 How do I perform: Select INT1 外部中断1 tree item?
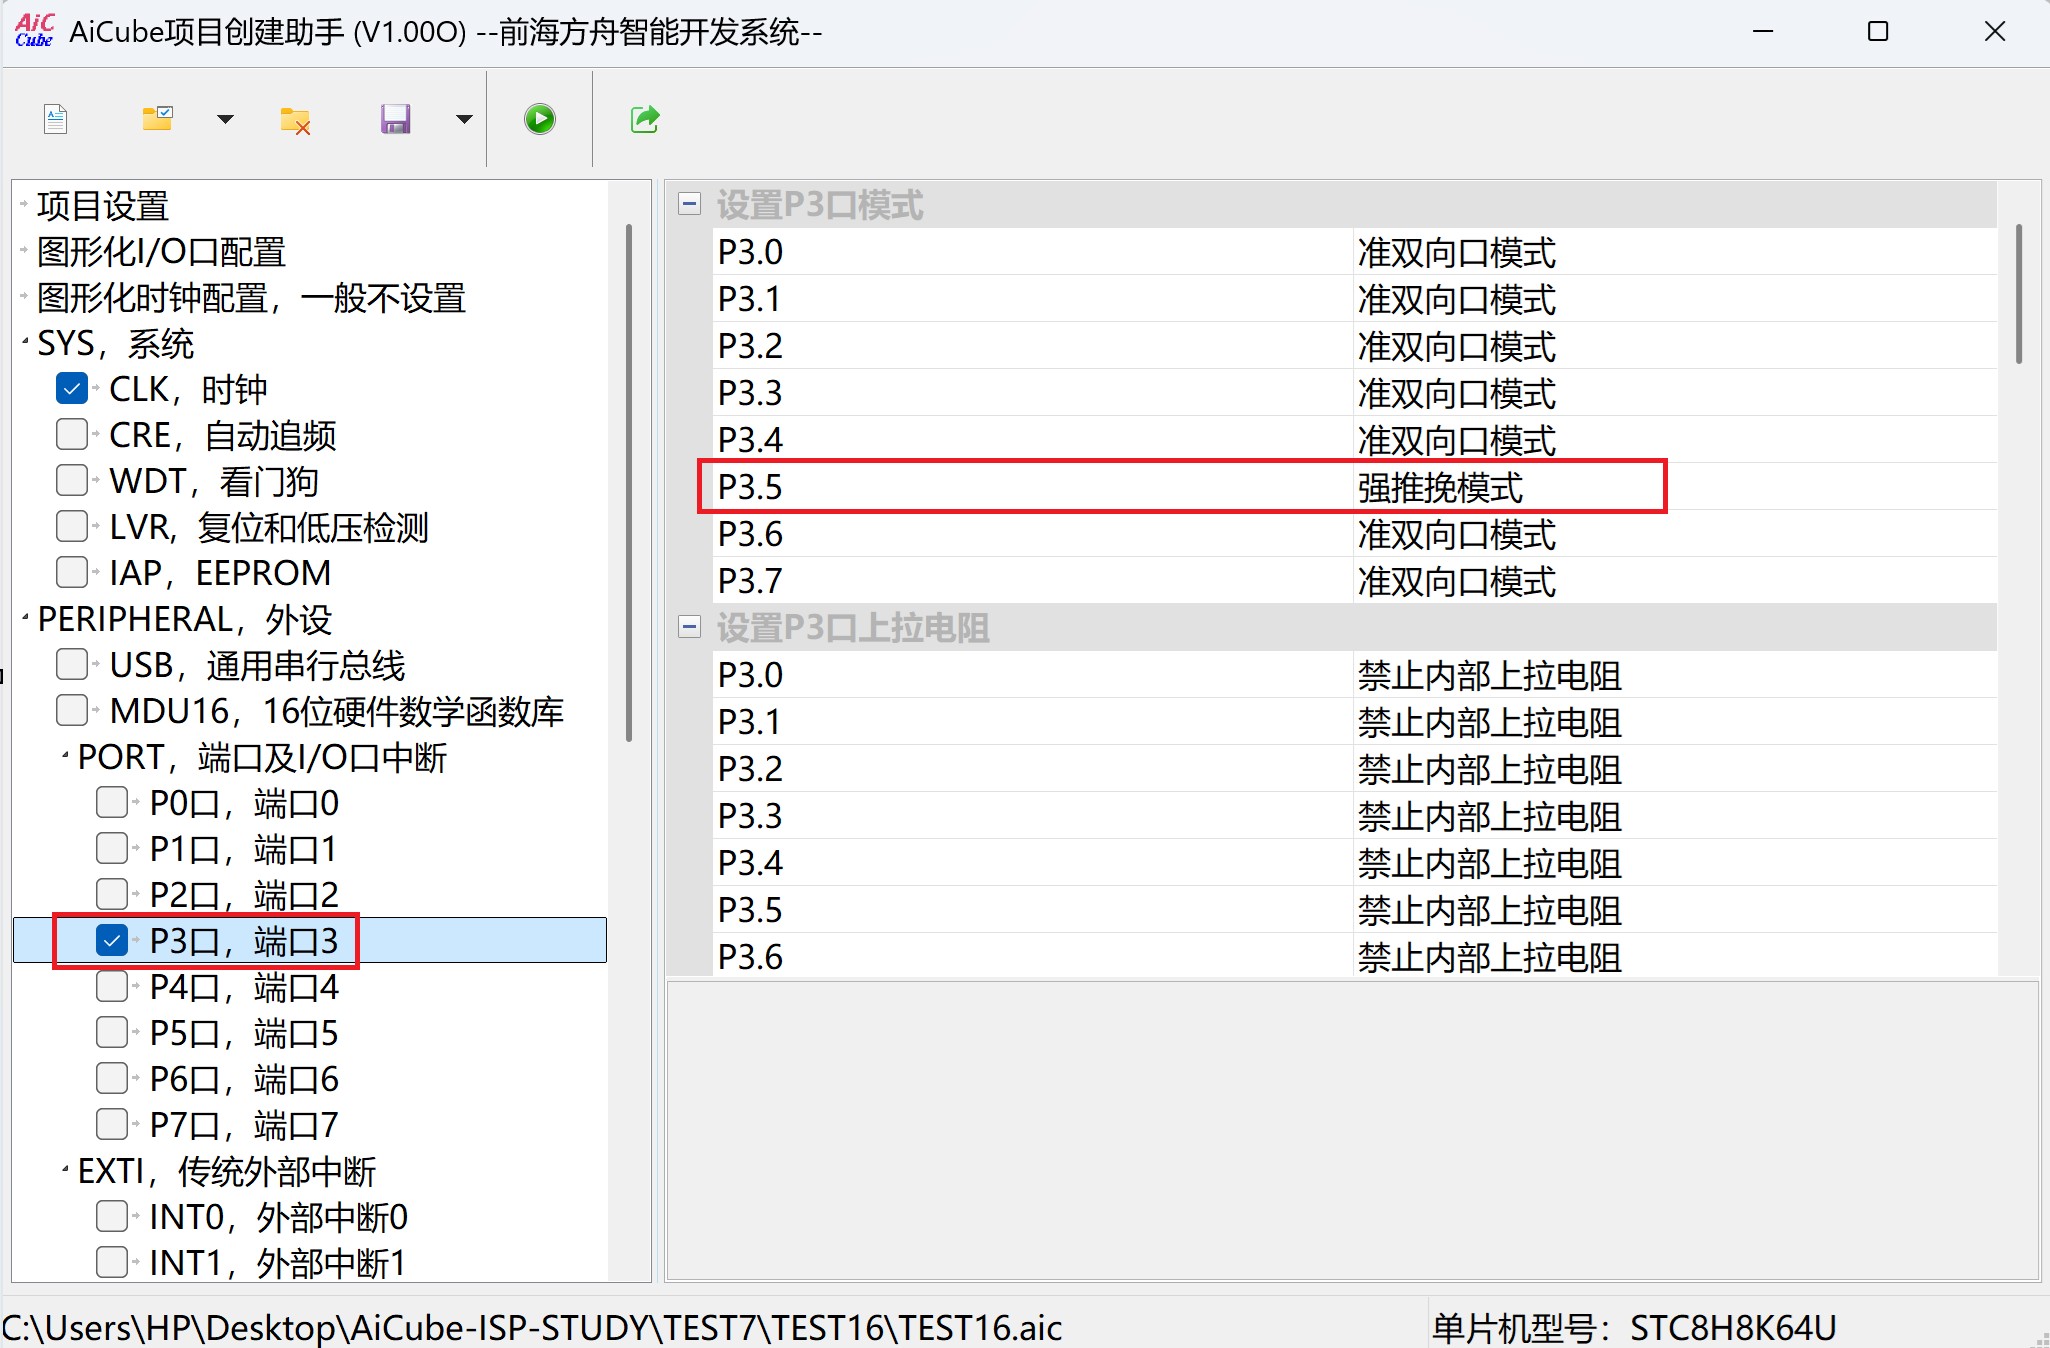tap(278, 1263)
